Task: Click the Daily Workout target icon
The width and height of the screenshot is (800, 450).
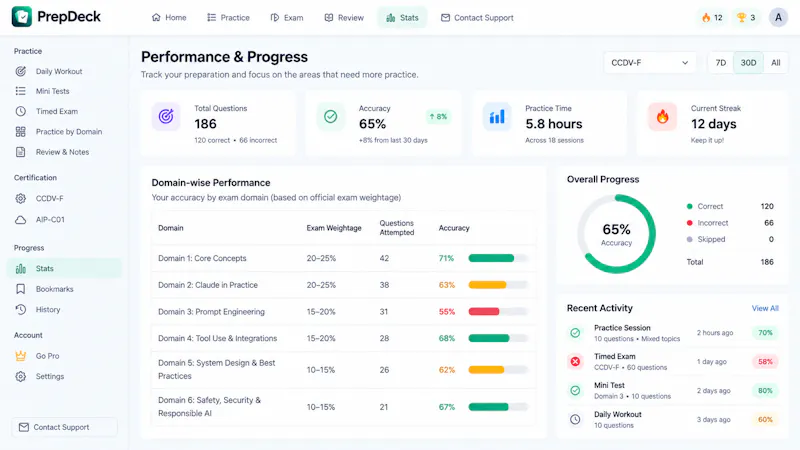Action: [x=20, y=71]
